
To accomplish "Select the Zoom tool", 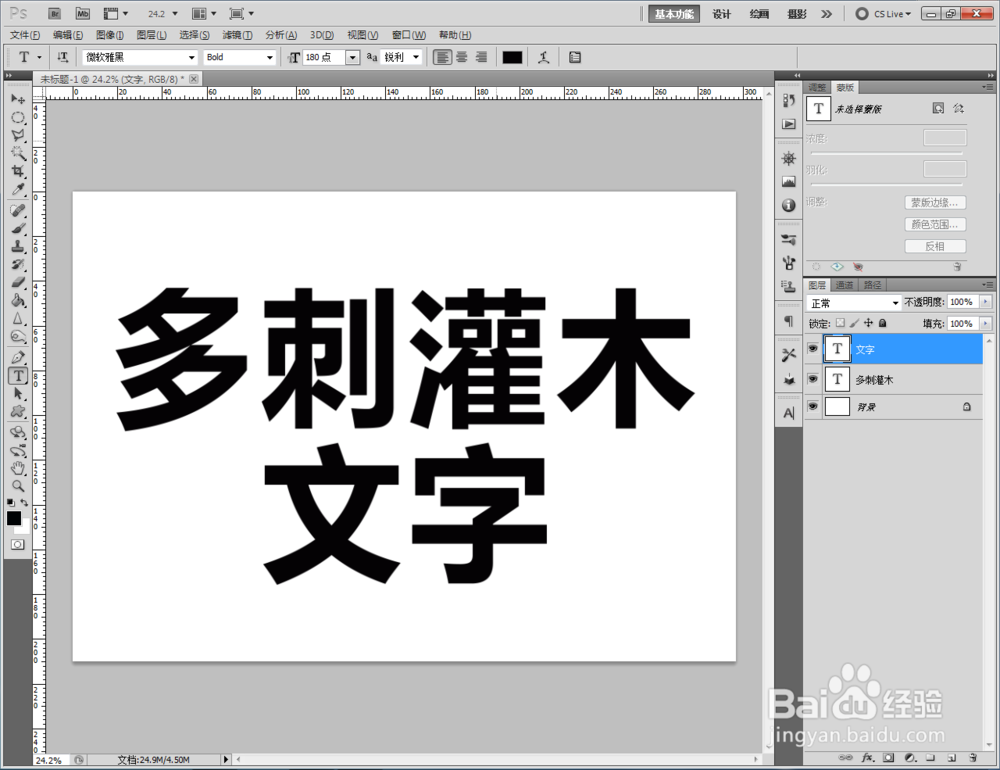I will [x=18, y=486].
